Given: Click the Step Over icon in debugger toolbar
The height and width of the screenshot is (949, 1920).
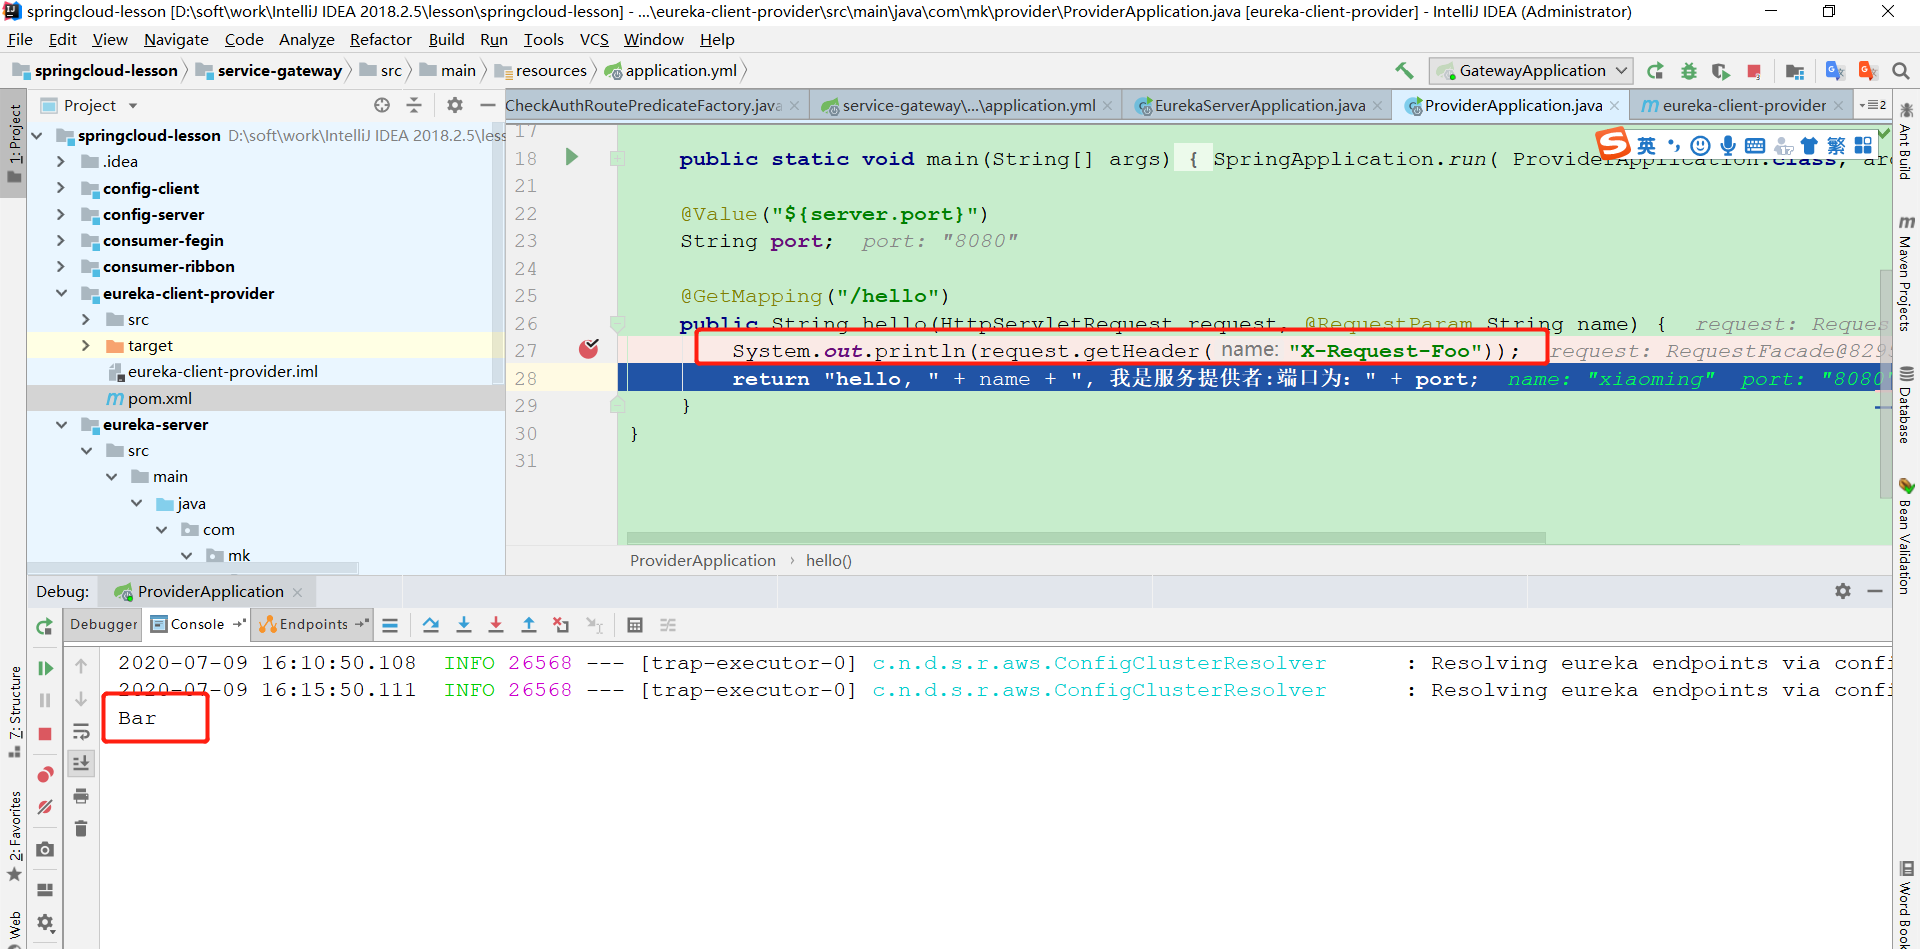Looking at the screenshot, I should pyautogui.click(x=431, y=625).
